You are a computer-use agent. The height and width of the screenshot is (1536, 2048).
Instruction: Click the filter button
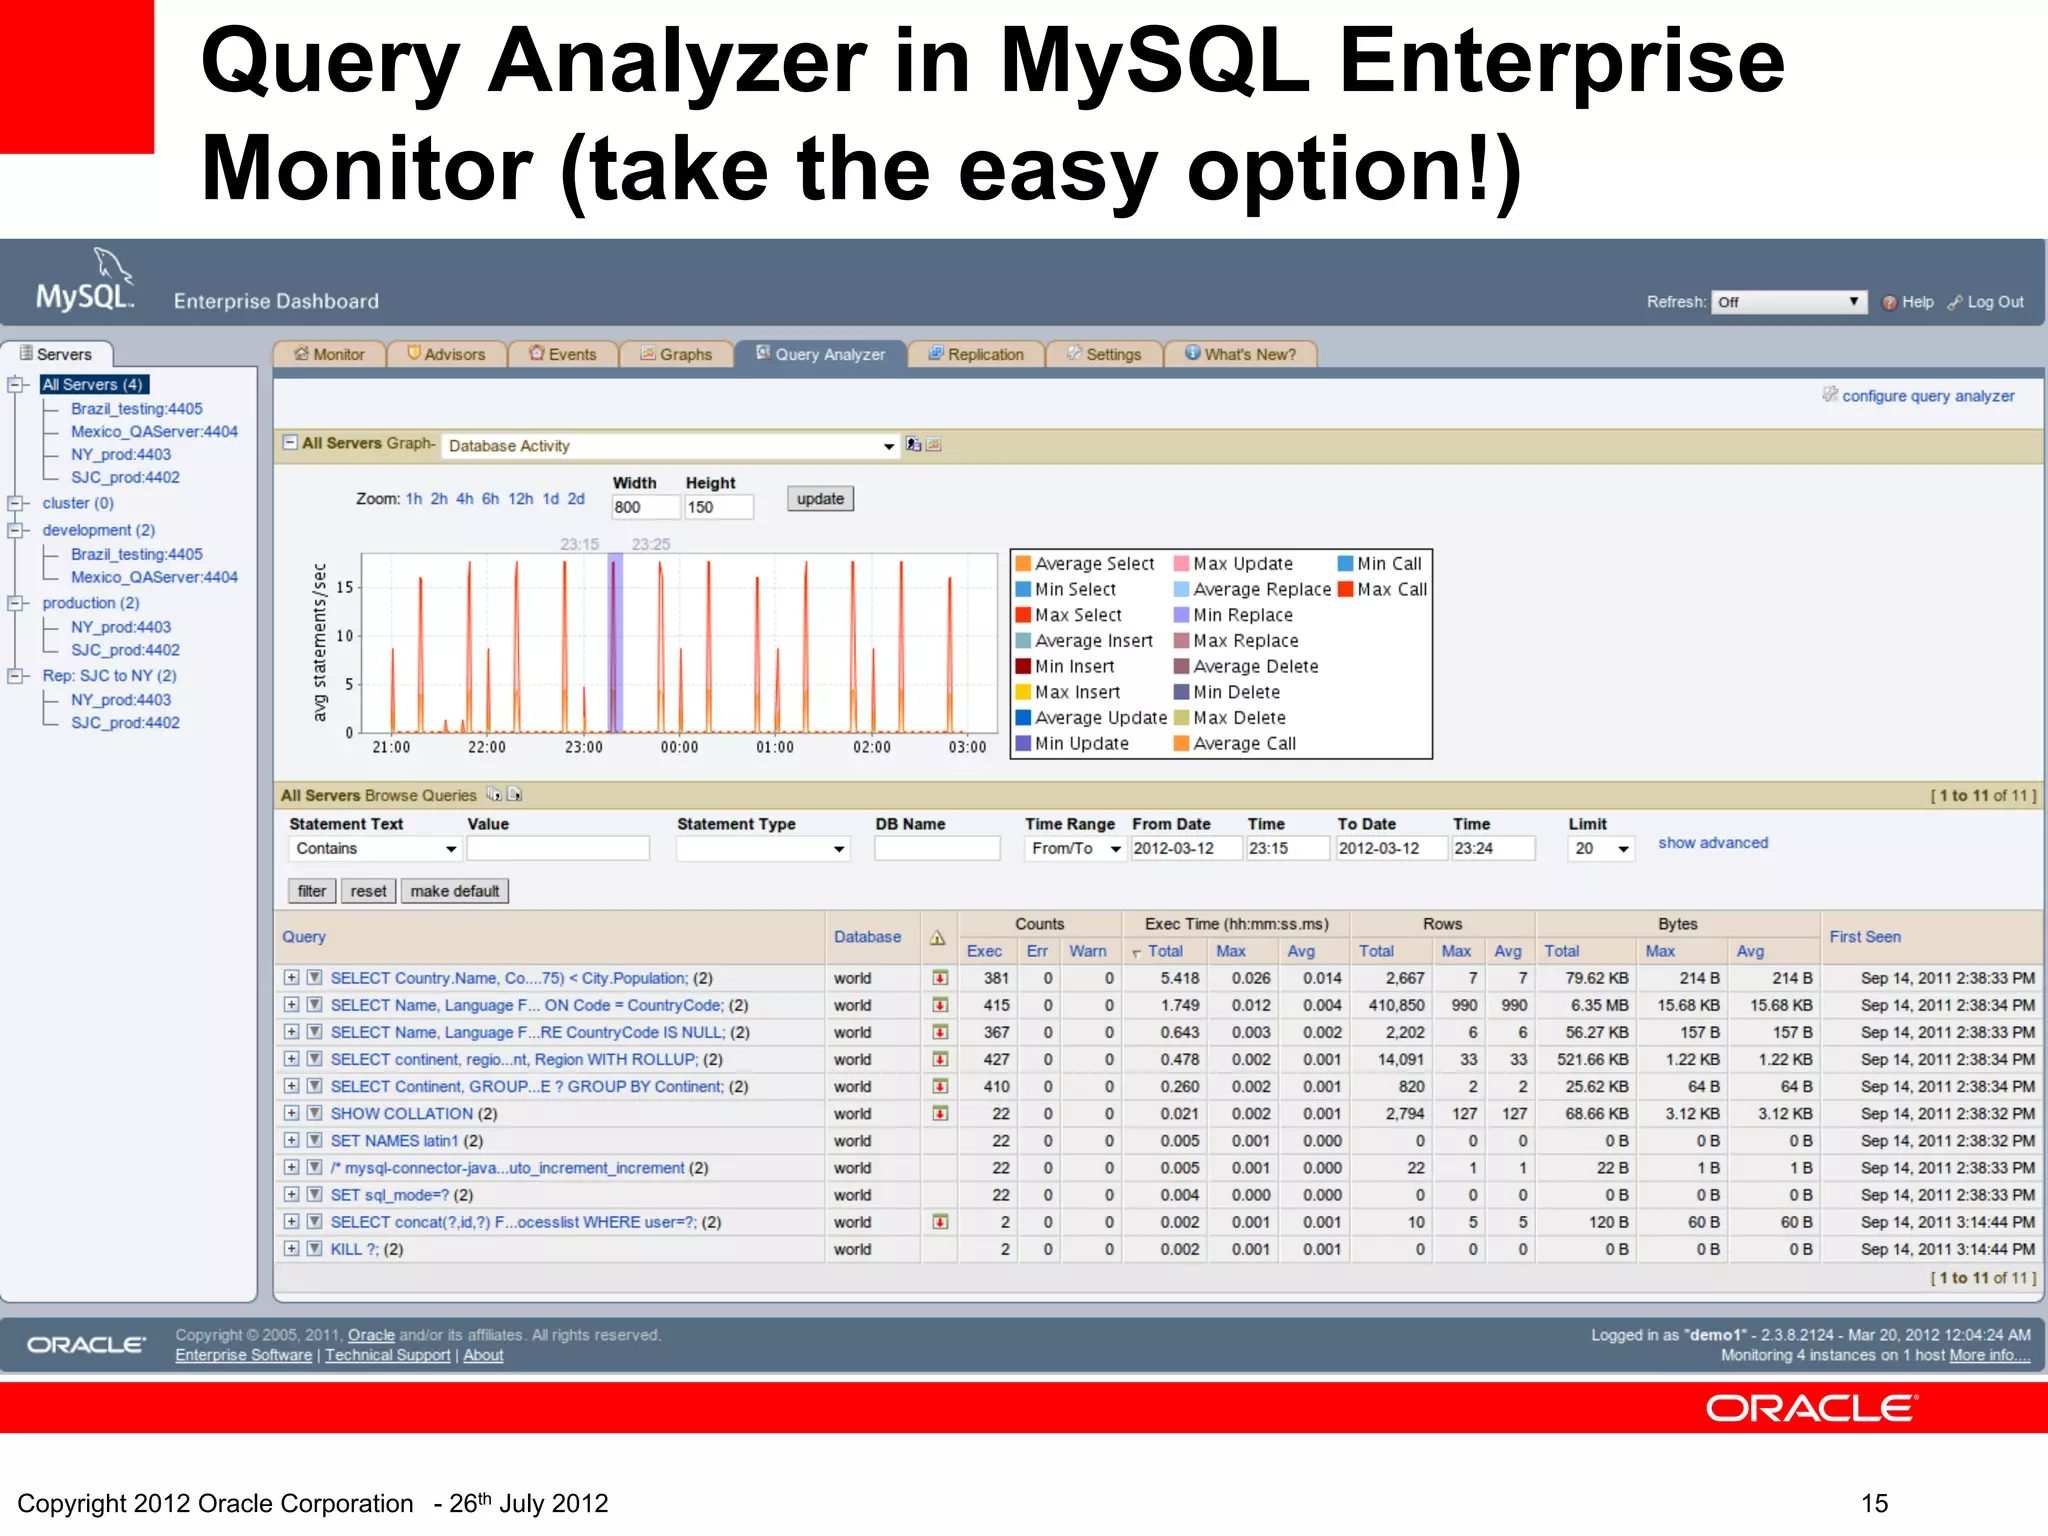point(312,891)
